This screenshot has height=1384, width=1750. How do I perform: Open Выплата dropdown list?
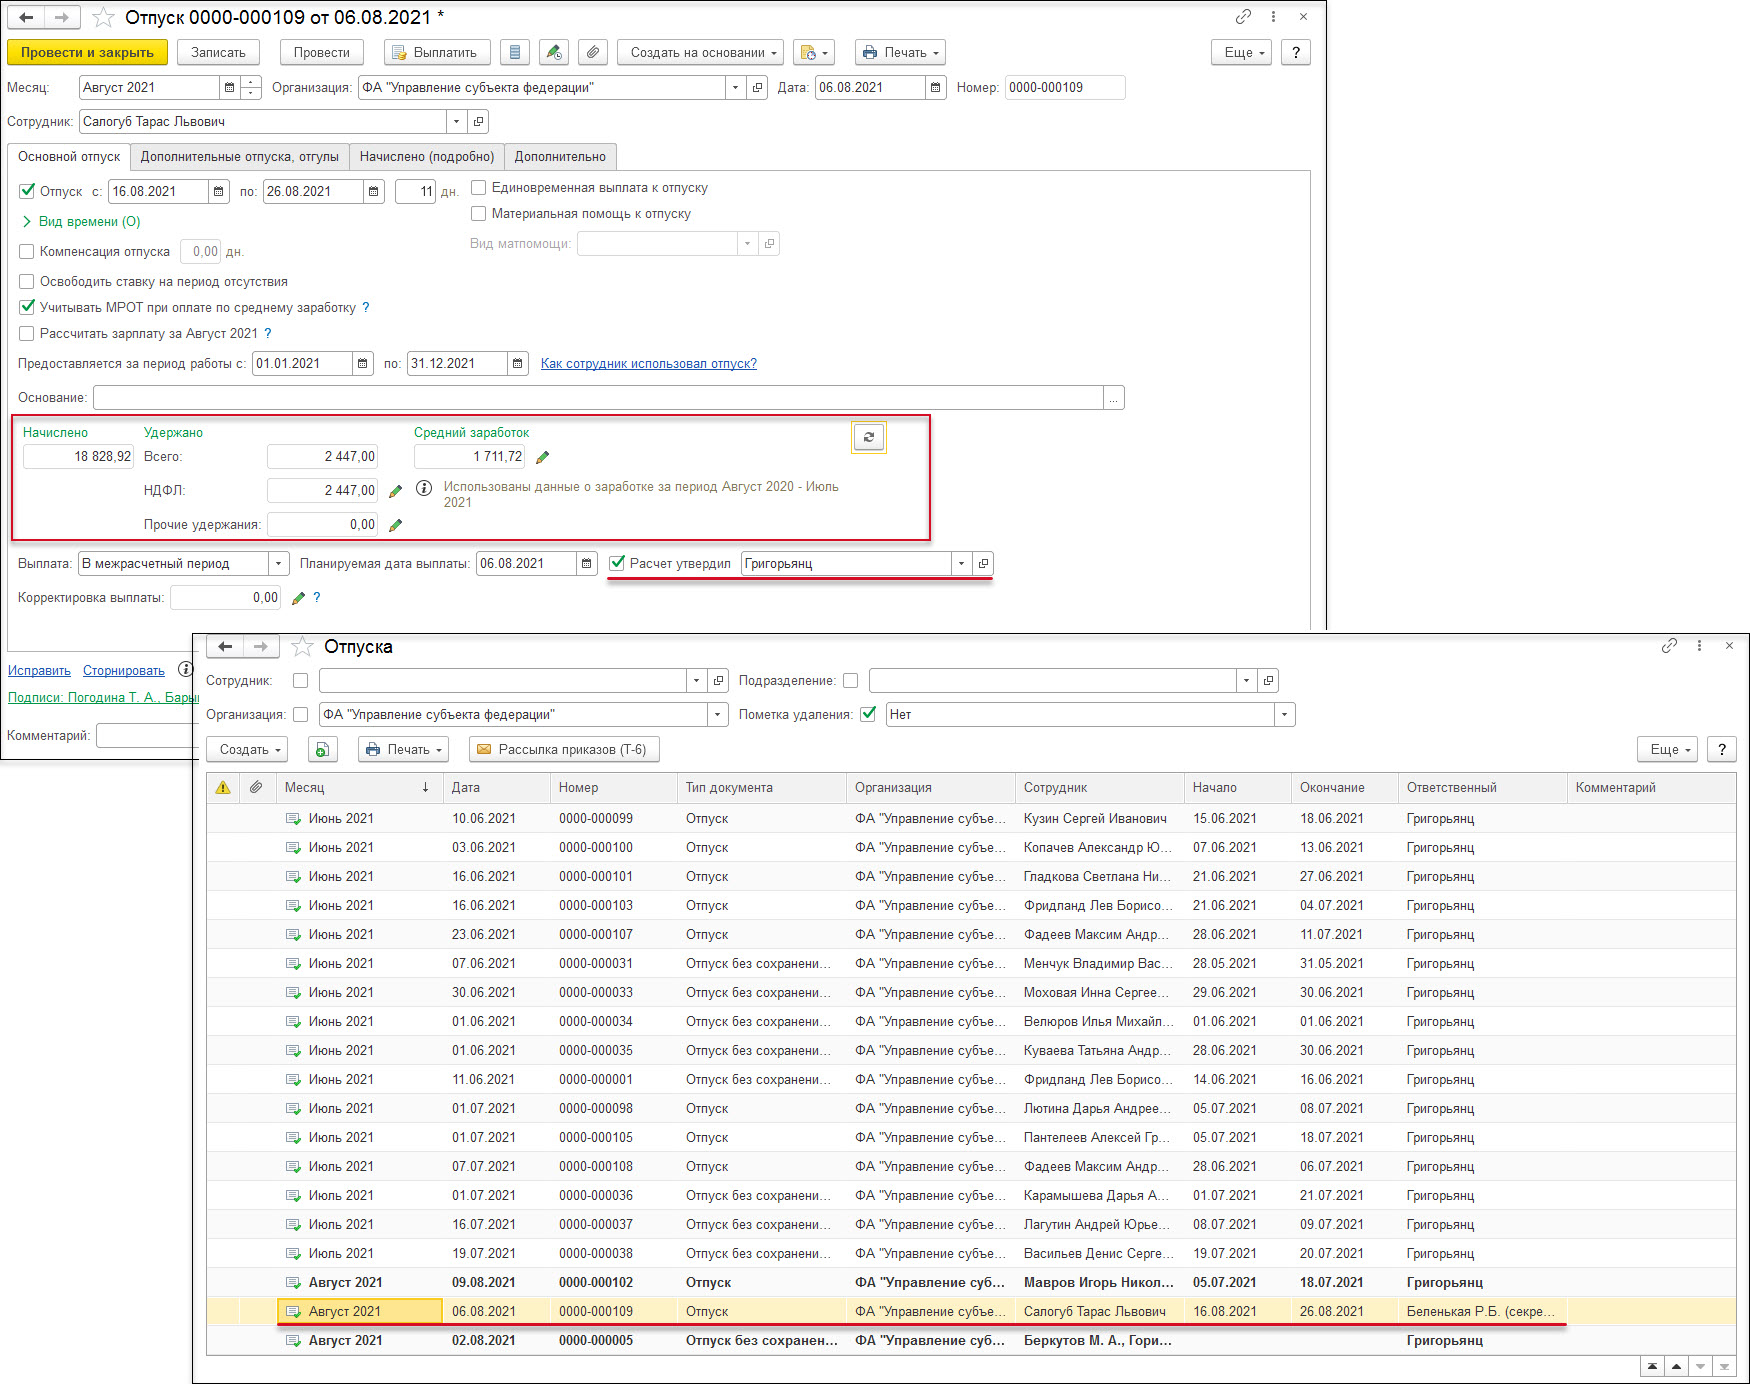pyautogui.click(x=279, y=564)
